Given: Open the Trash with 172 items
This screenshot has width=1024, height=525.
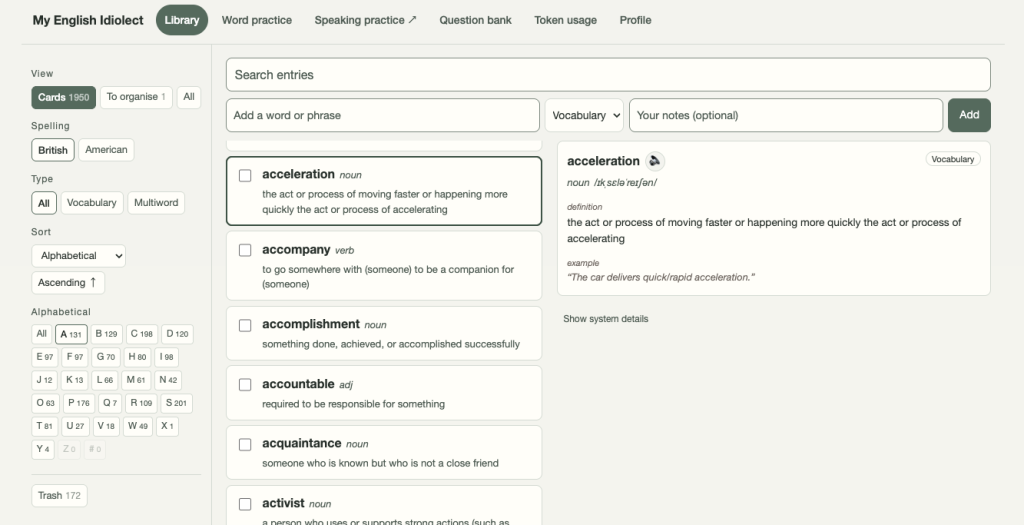Looking at the screenshot, I should pos(59,496).
